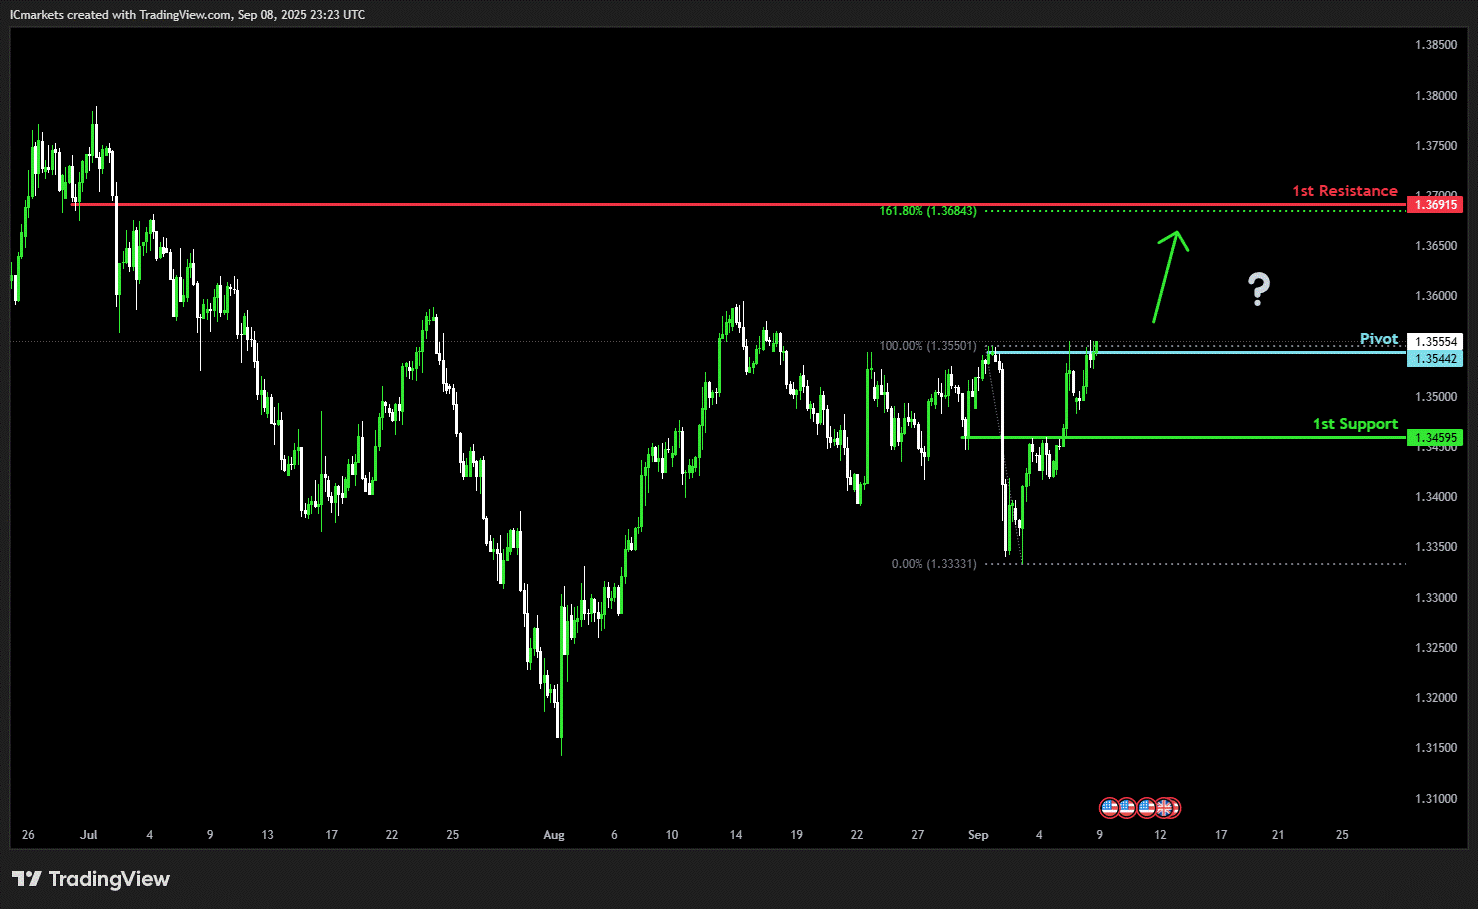This screenshot has width=1478, height=909.
Task: Click the 'Aug' date axis label
Action: pyautogui.click(x=554, y=835)
